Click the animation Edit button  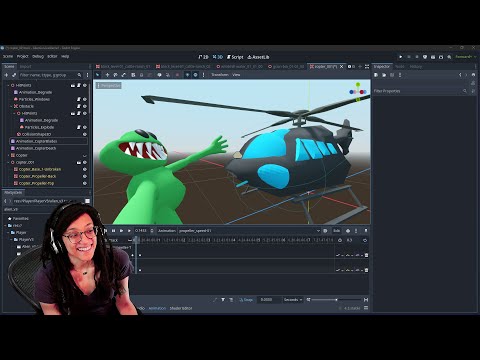click(337, 231)
